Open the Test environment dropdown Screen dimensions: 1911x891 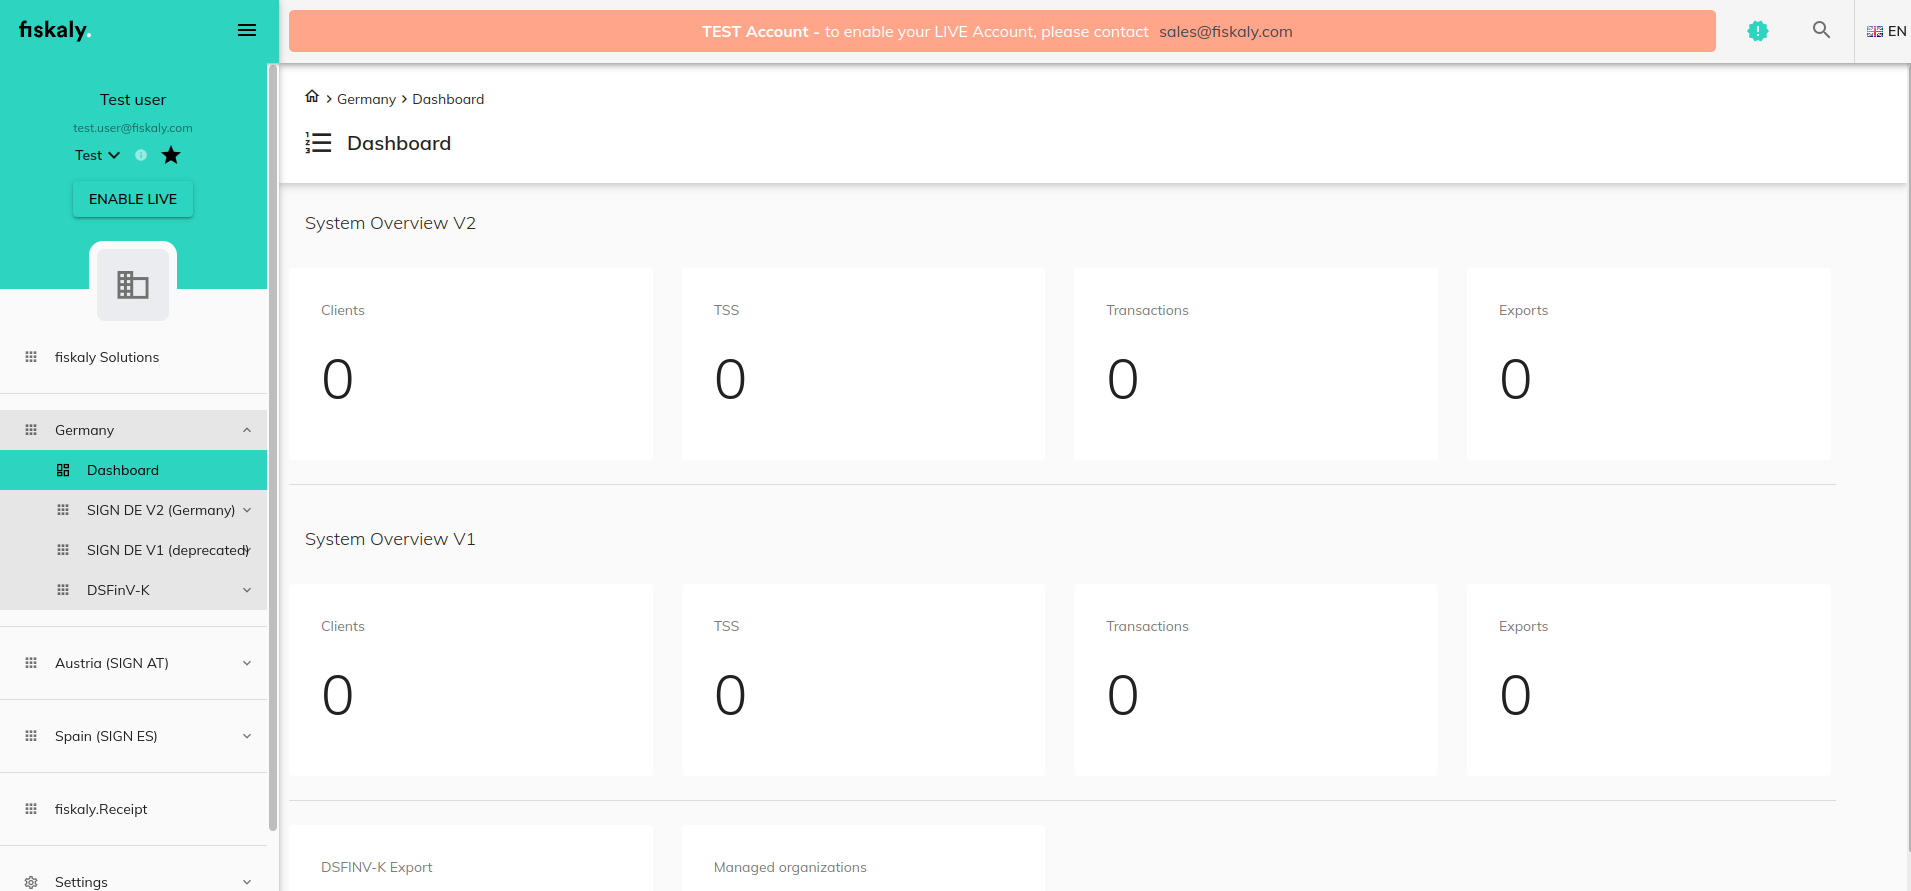(x=97, y=155)
